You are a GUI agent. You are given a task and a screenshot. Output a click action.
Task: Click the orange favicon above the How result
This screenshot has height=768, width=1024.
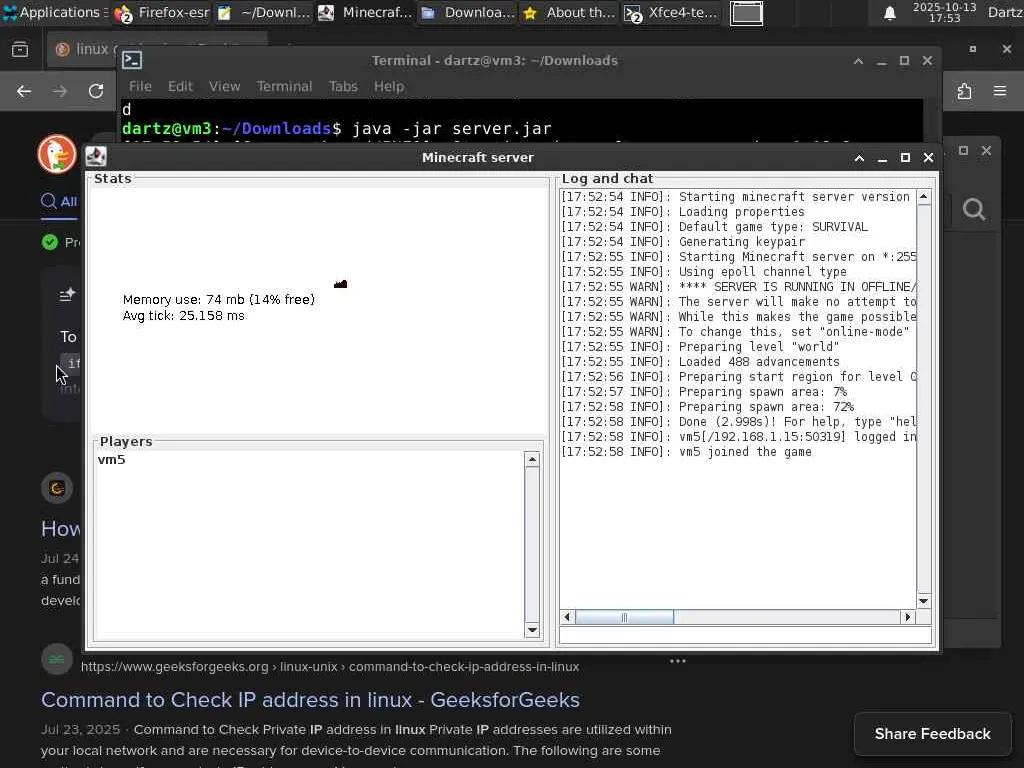(57, 488)
